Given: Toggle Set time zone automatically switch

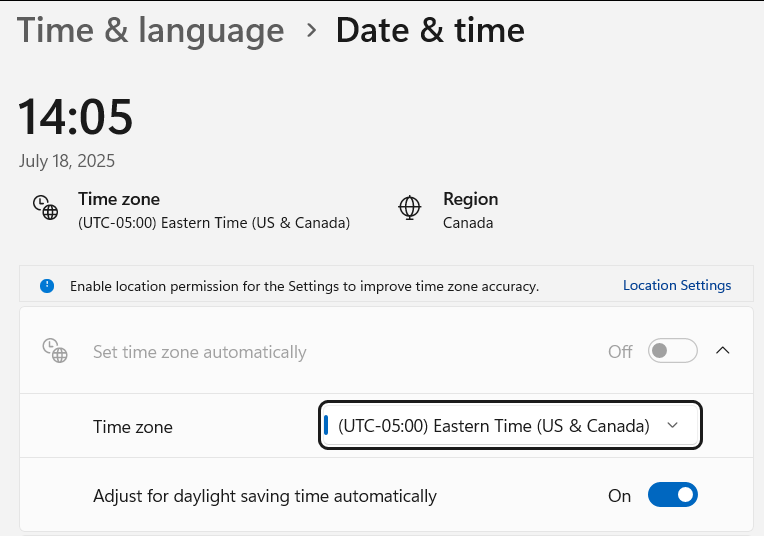Looking at the screenshot, I should click(672, 351).
